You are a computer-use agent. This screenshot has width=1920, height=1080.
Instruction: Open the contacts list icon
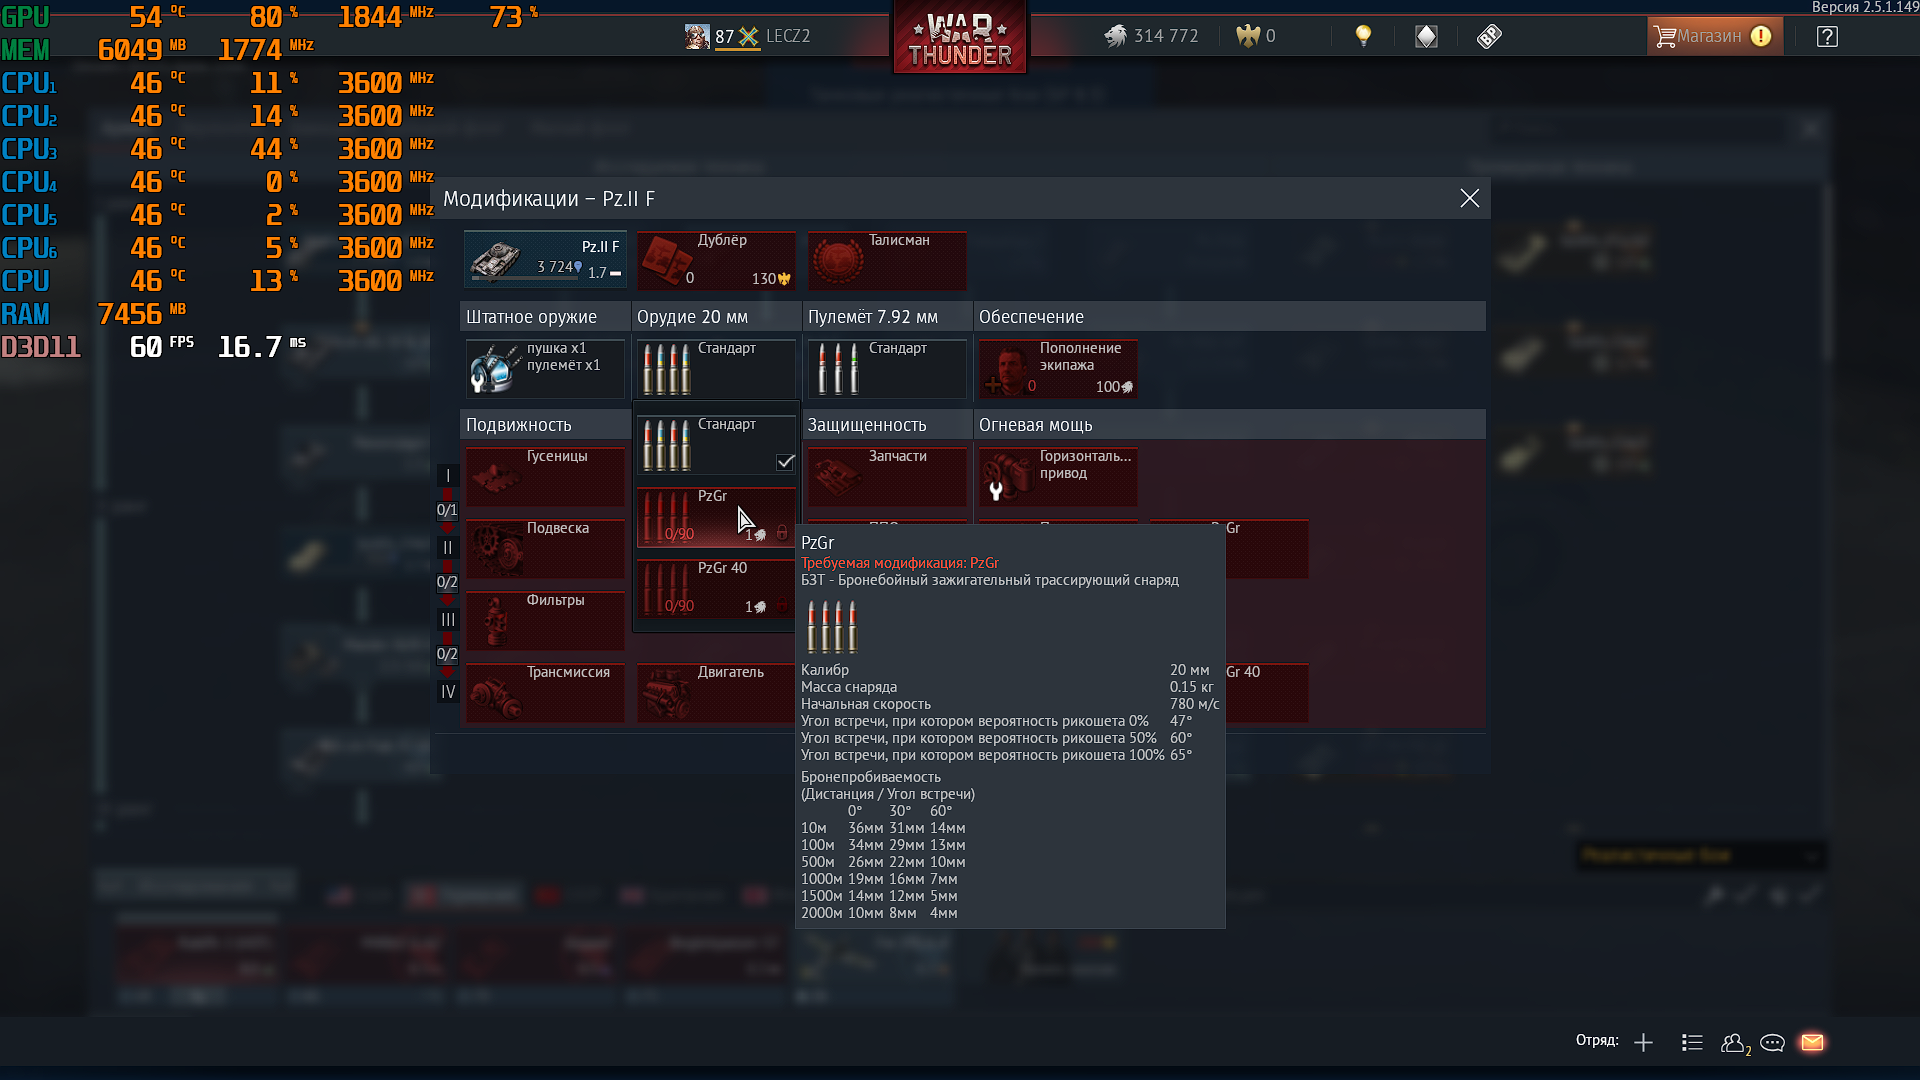pyautogui.click(x=1692, y=1043)
